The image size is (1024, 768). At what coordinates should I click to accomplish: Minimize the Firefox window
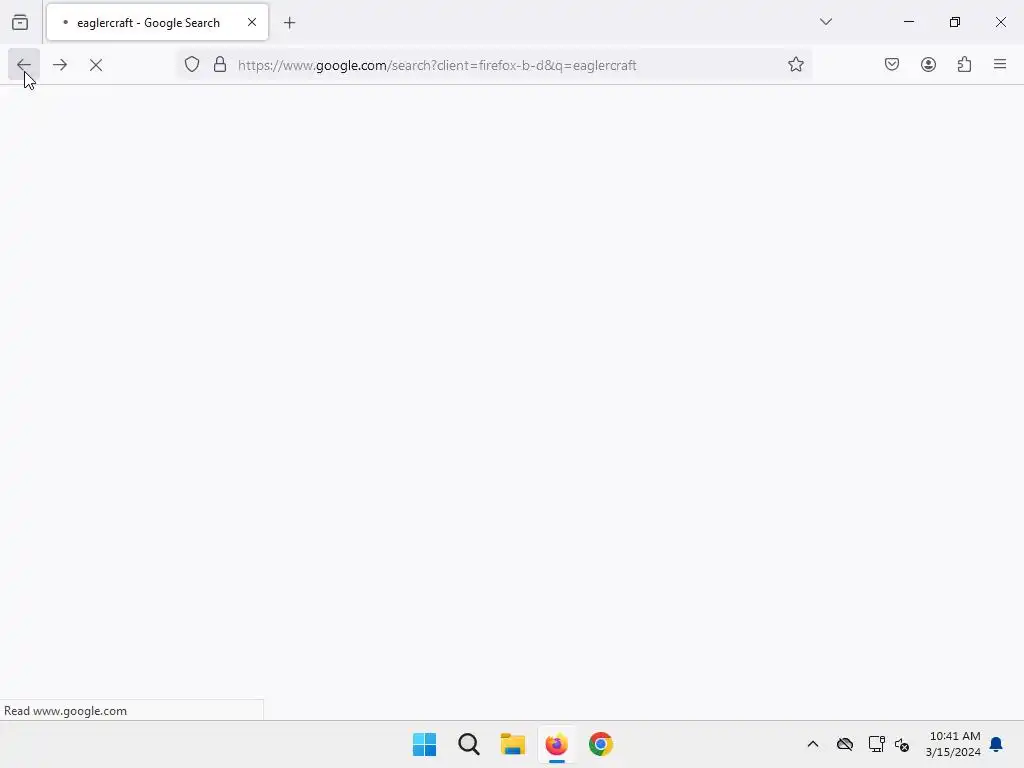(908, 22)
